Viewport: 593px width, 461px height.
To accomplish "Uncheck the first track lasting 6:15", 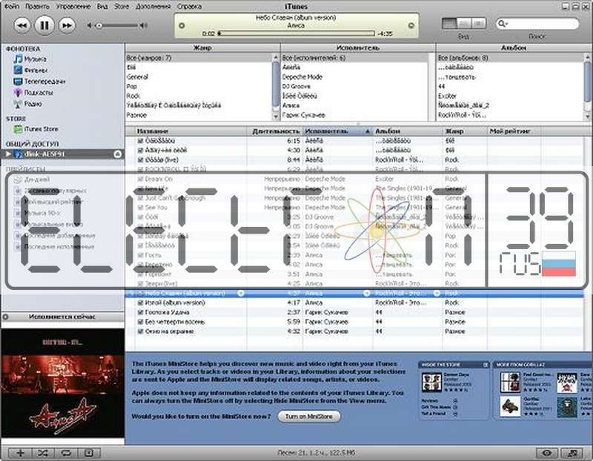I will (140, 141).
